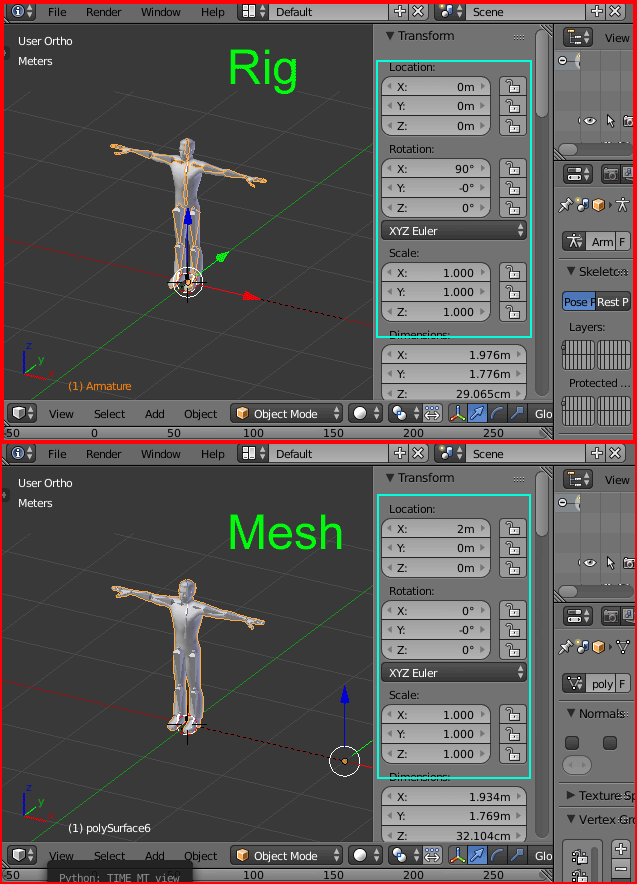Open the XYZ Euler dropdown in the Rig panel
The height and width of the screenshot is (884, 637).
[x=454, y=231]
